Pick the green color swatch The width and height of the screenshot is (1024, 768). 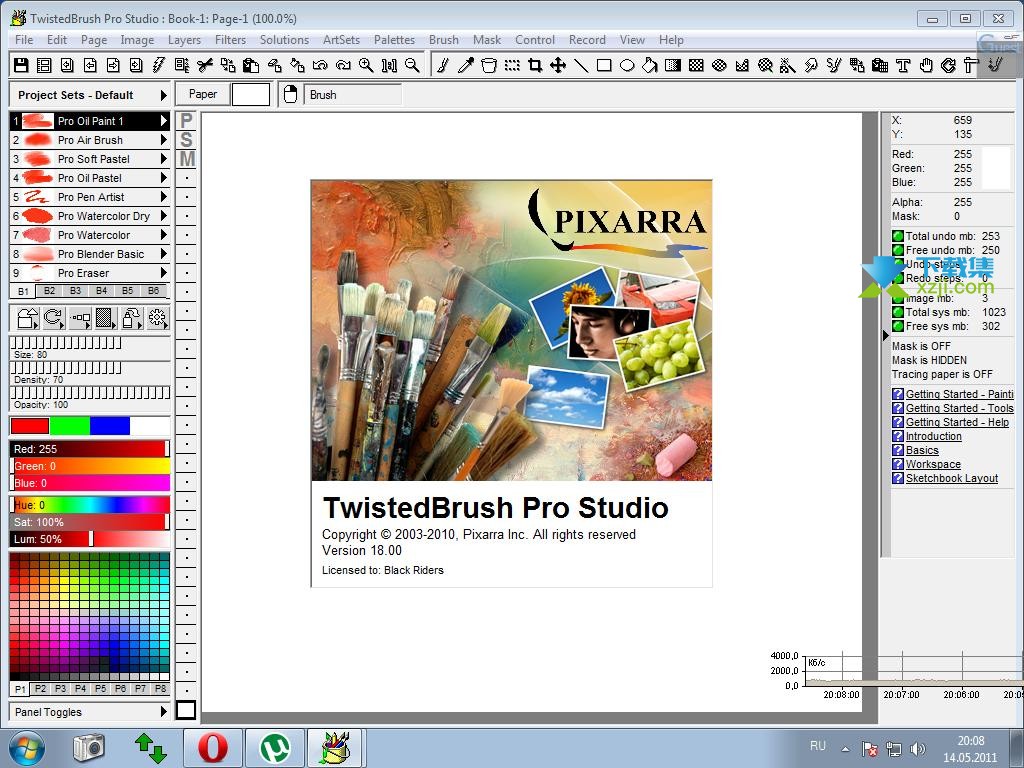[69, 426]
